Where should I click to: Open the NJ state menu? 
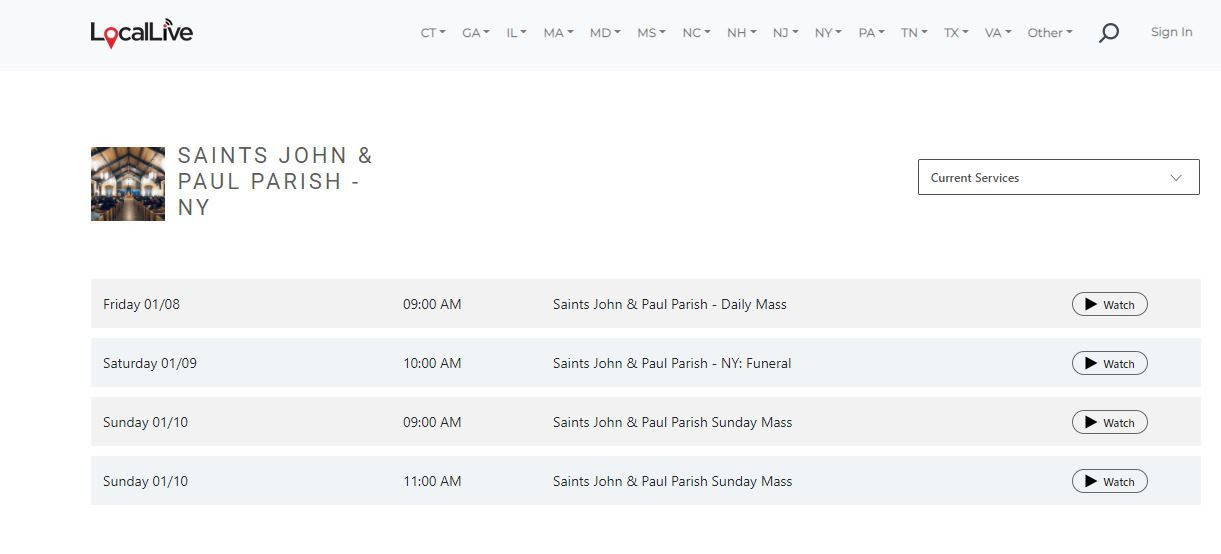pyautogui.click(x=785, y=32)
